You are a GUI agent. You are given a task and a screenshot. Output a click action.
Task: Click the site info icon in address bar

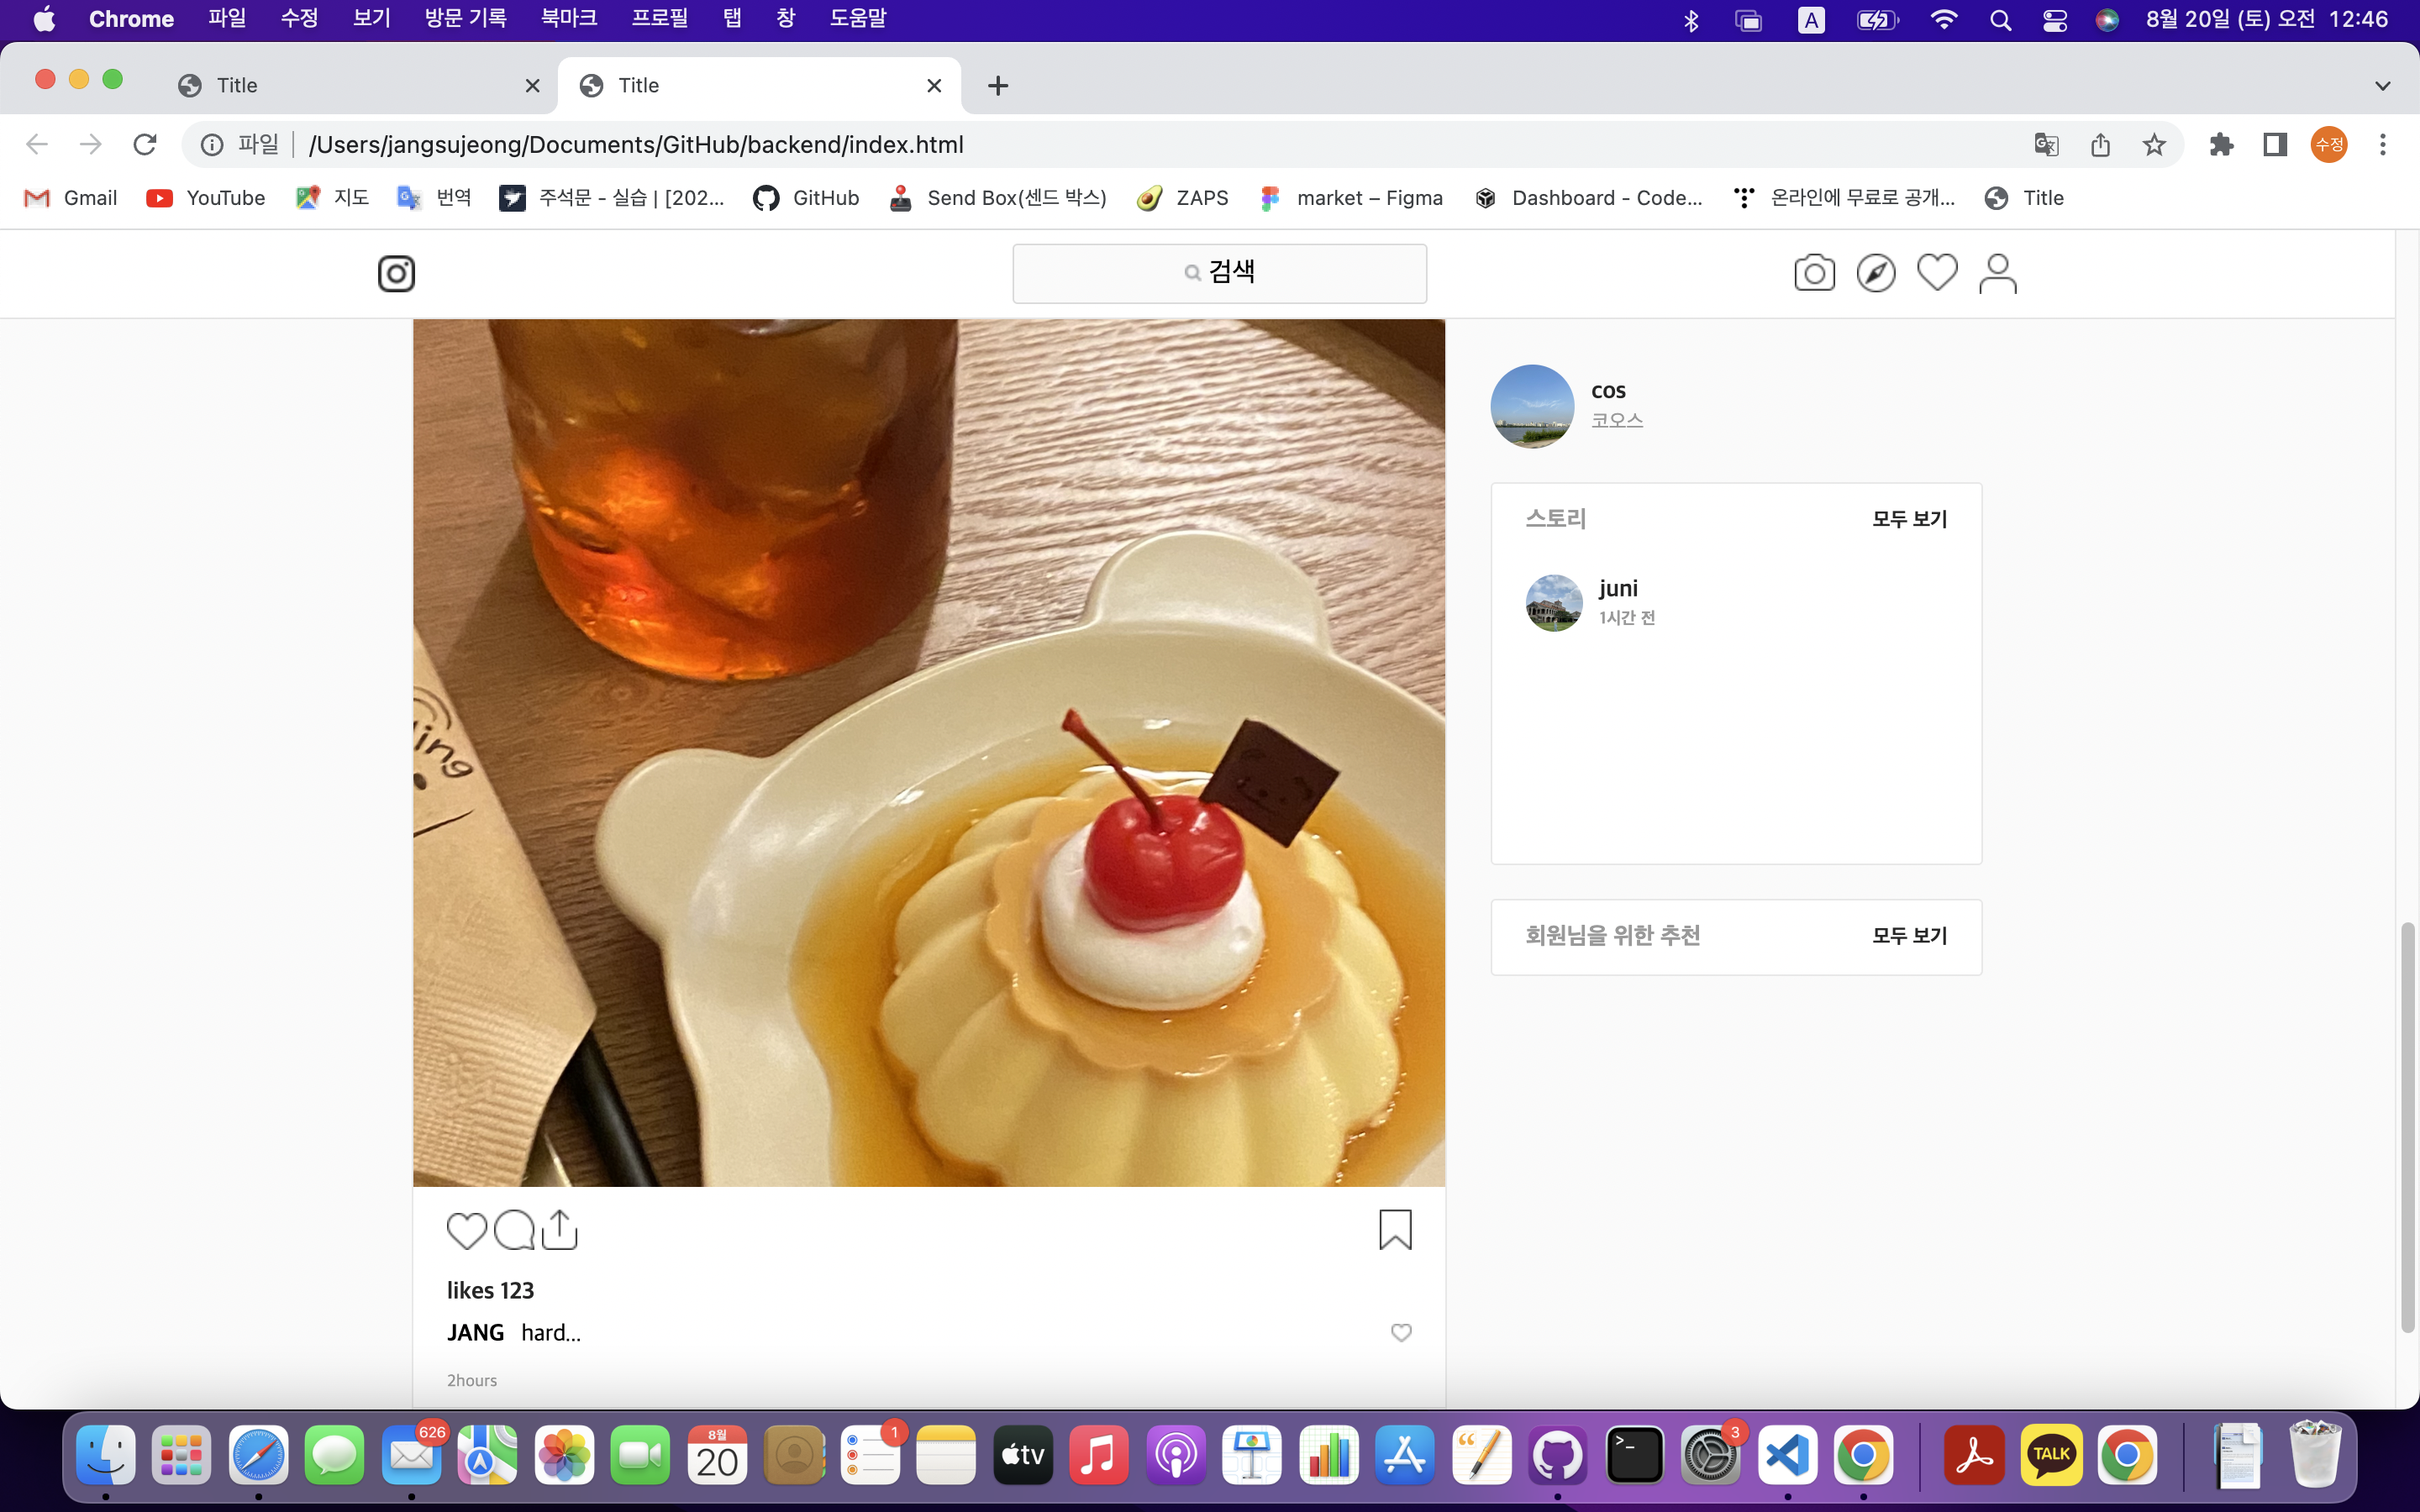tap(211, 145)
